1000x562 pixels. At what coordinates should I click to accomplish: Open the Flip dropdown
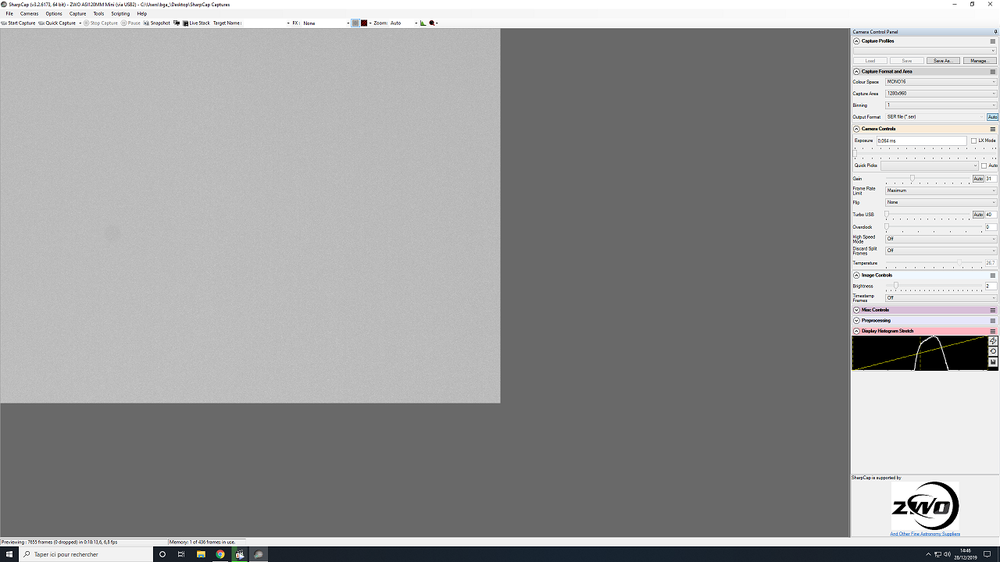coord(941,203)
